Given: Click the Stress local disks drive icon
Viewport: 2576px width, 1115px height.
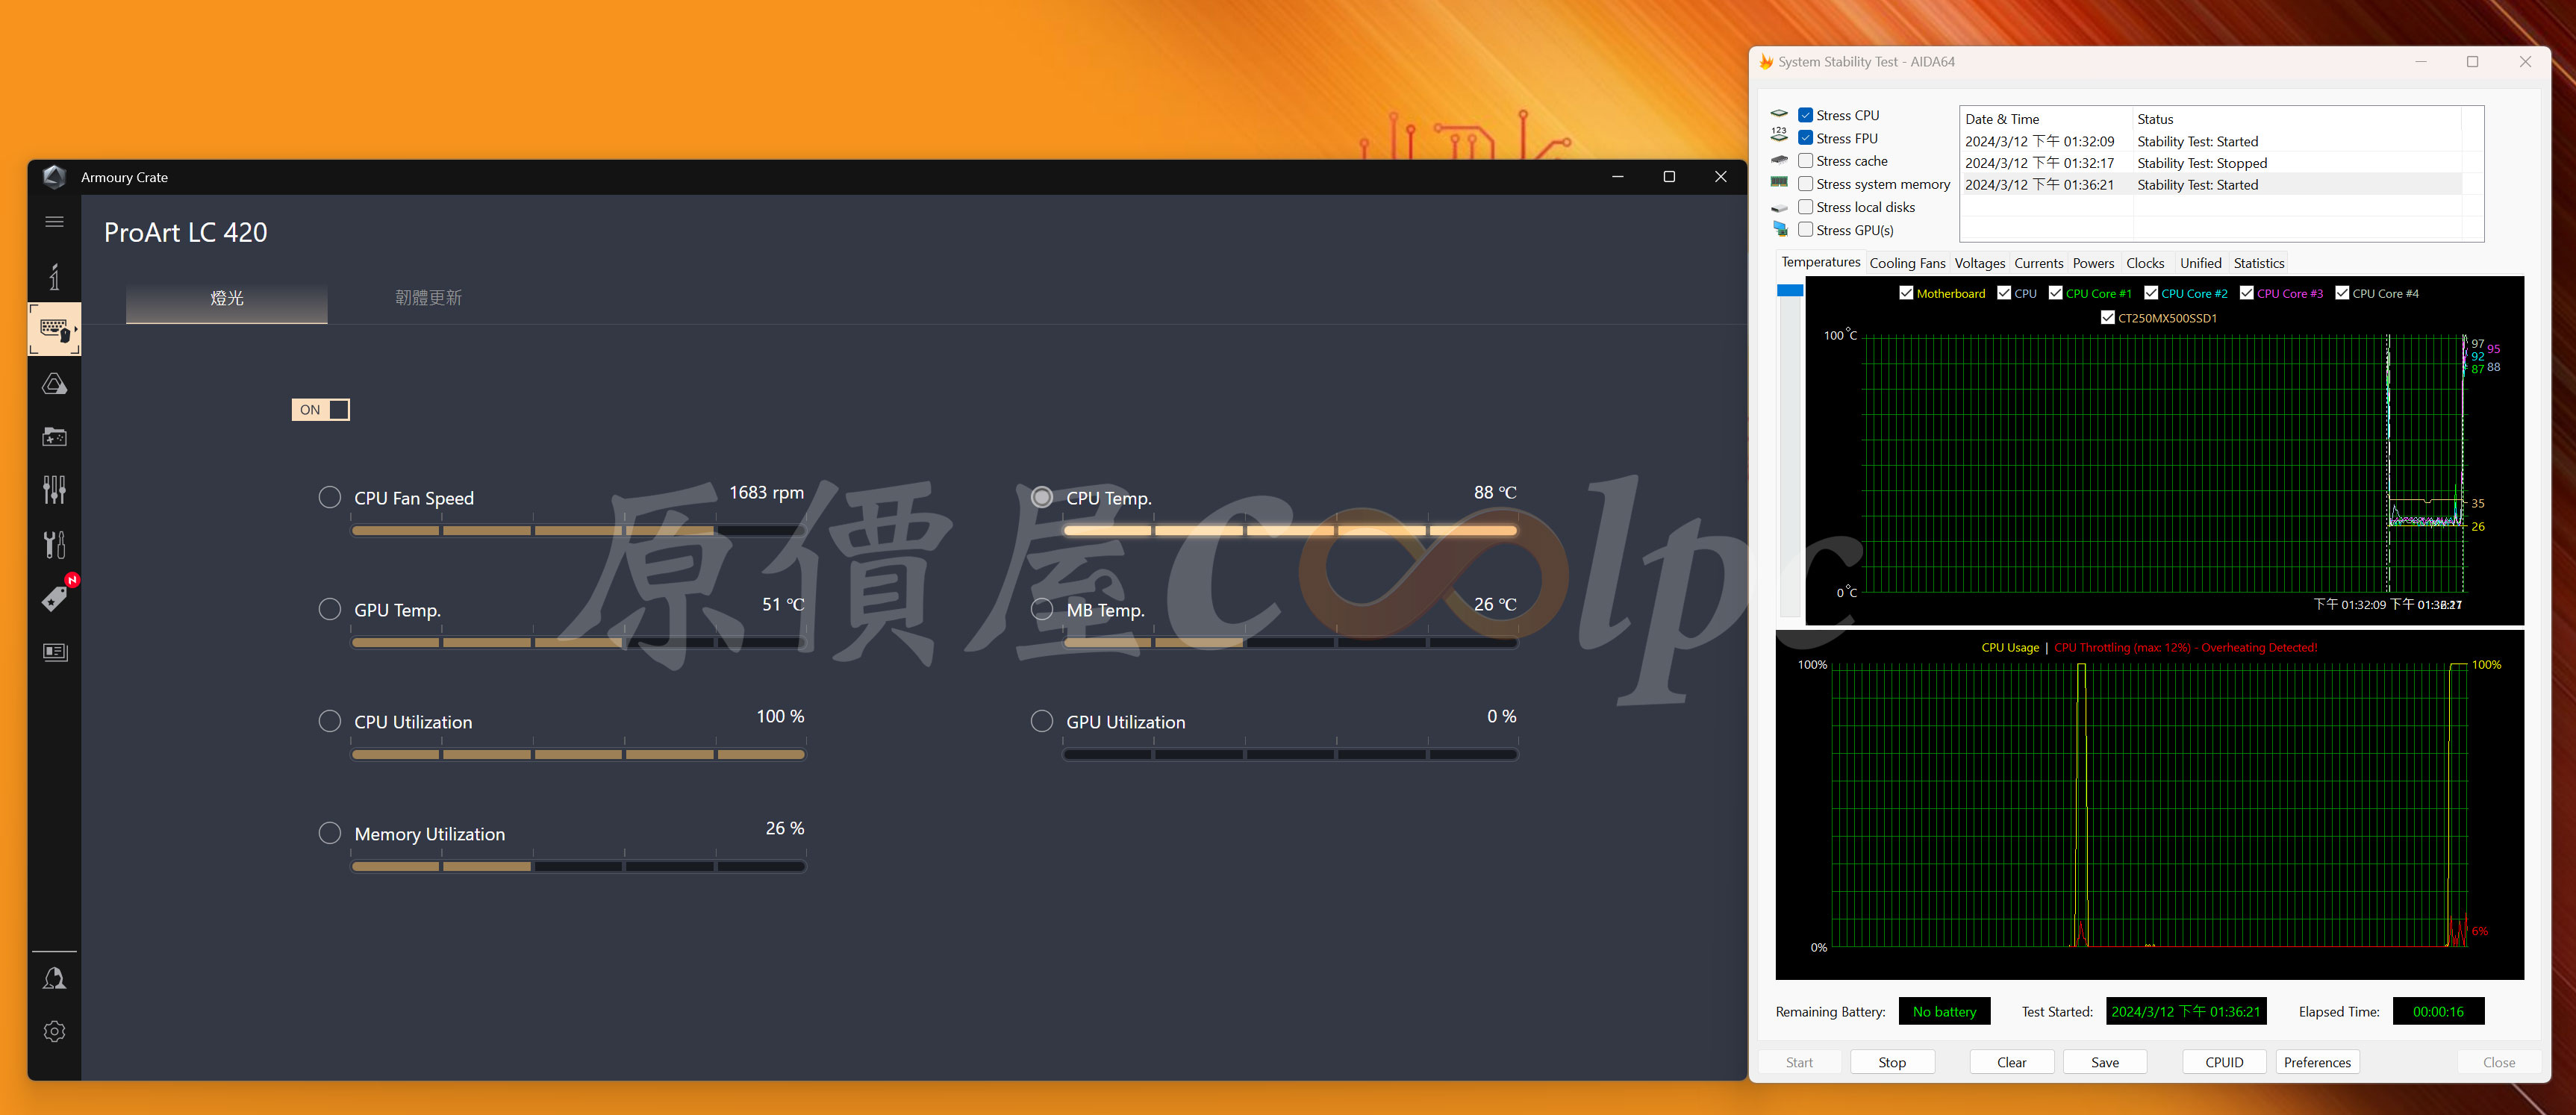Looking at the screenshot, I should pyautogui.click(x=1779, y=208).
